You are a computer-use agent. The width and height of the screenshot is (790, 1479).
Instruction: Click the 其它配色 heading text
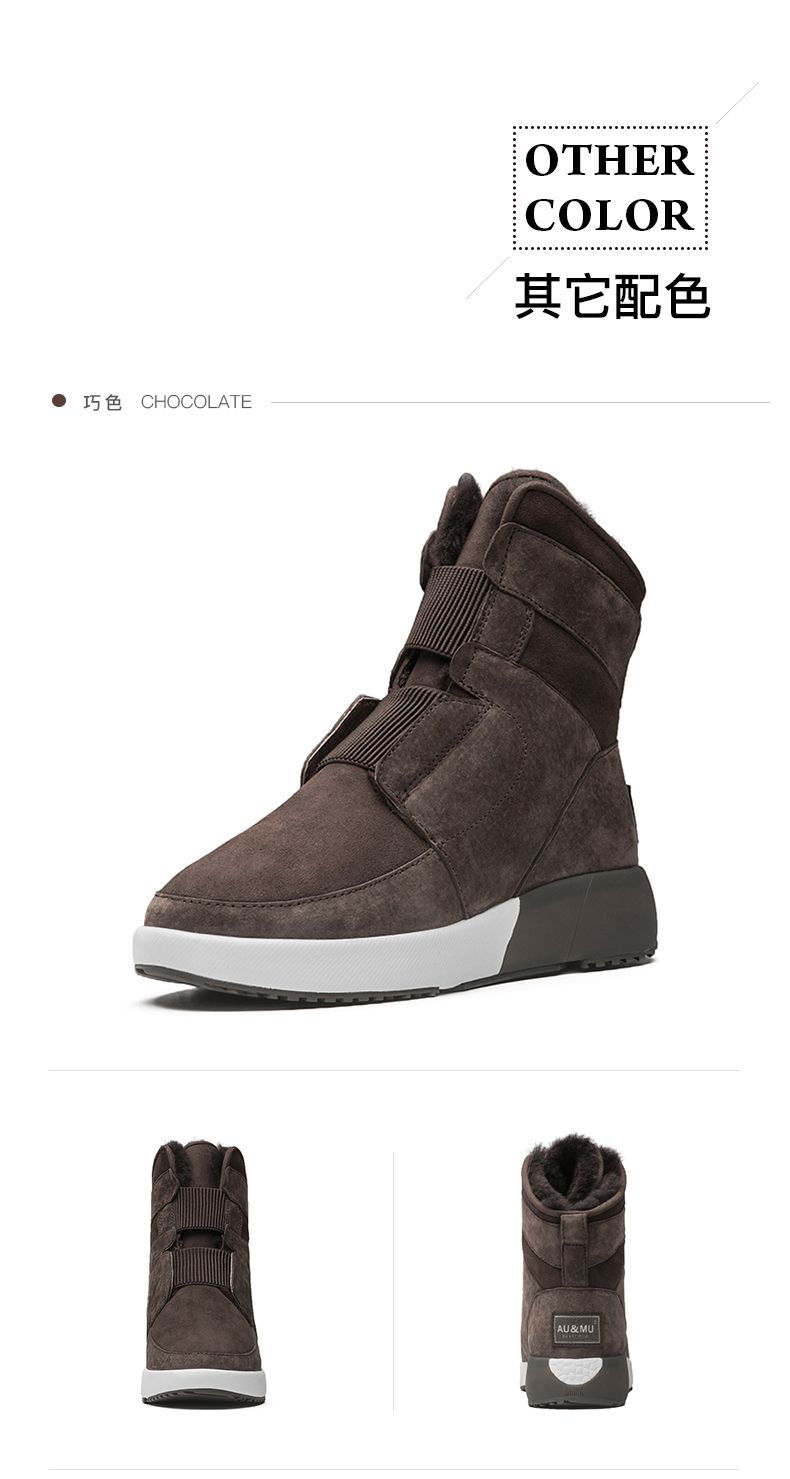click(612, 295)
